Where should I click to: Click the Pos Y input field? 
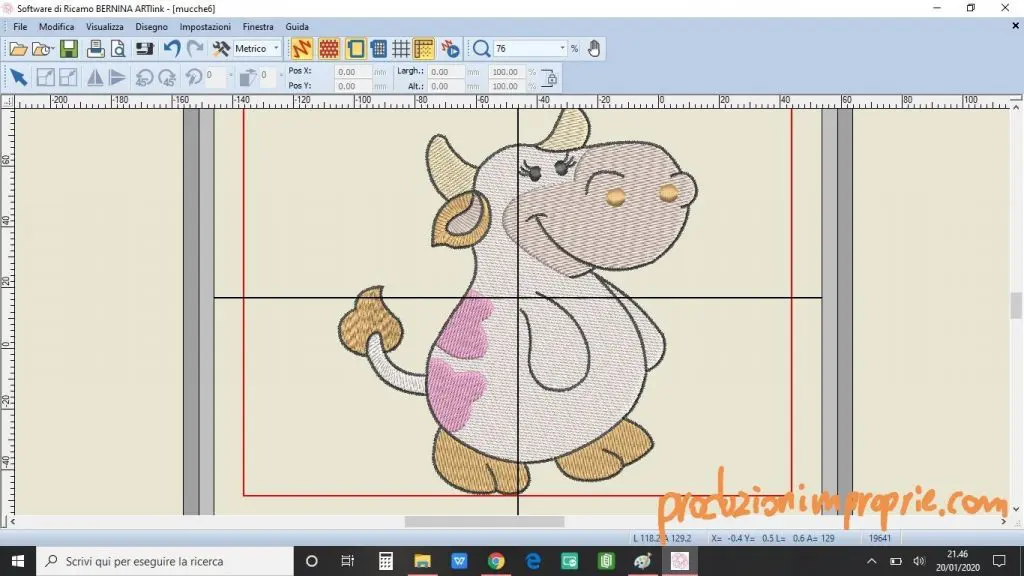(353, 86)
